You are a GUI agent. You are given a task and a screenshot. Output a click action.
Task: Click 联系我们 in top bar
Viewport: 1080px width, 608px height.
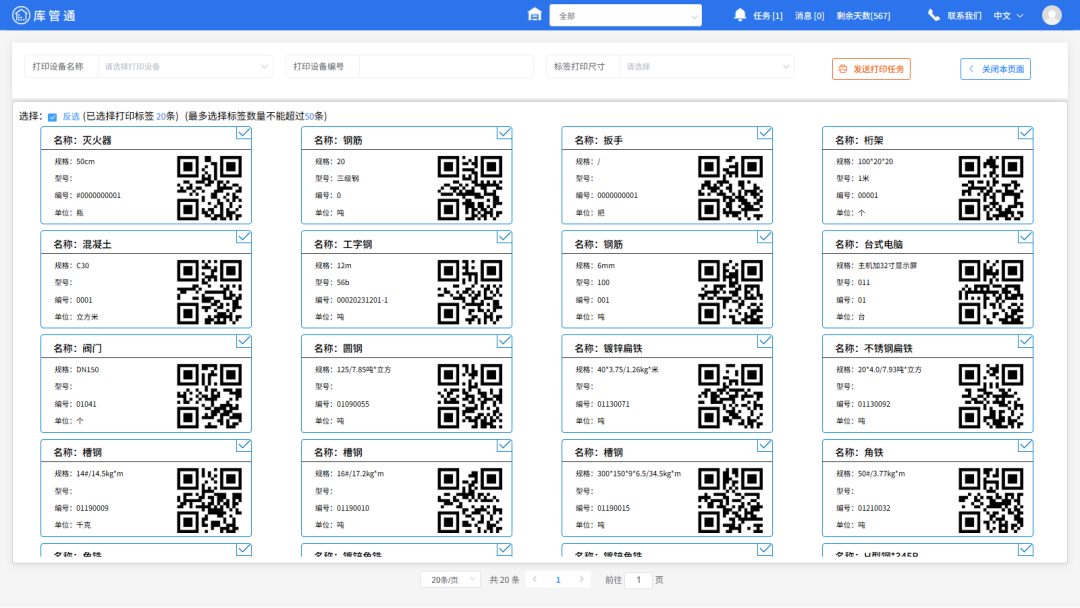pos(964,16)
